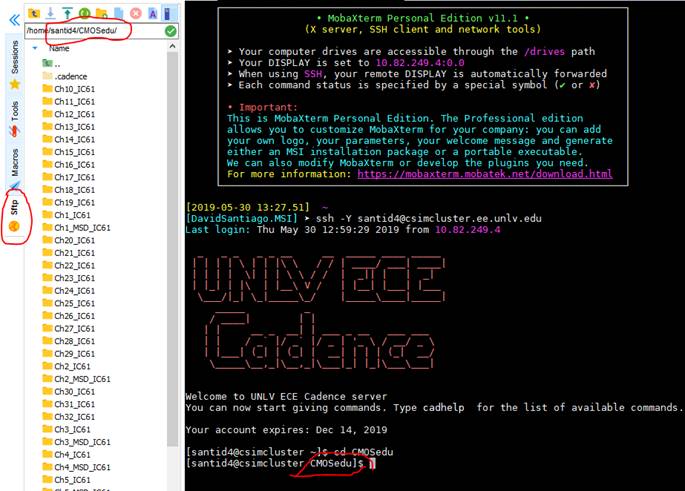Open the MobaXterm download page link

coord(484,174)
